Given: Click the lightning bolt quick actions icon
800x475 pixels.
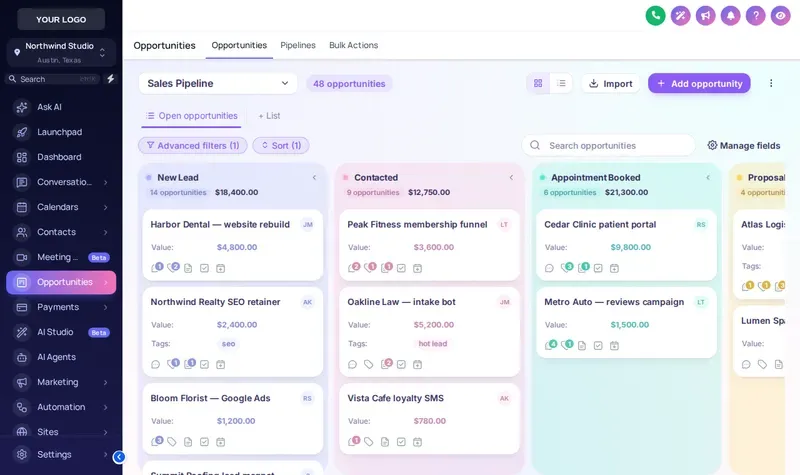Looking at the screenshot, I should coord(110,79).
